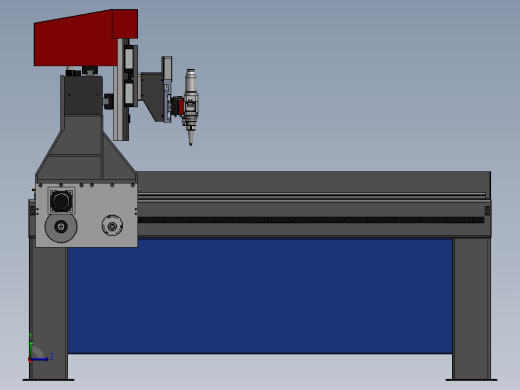
Task: Select the blue front panel
Action: (x=260, y=296)
